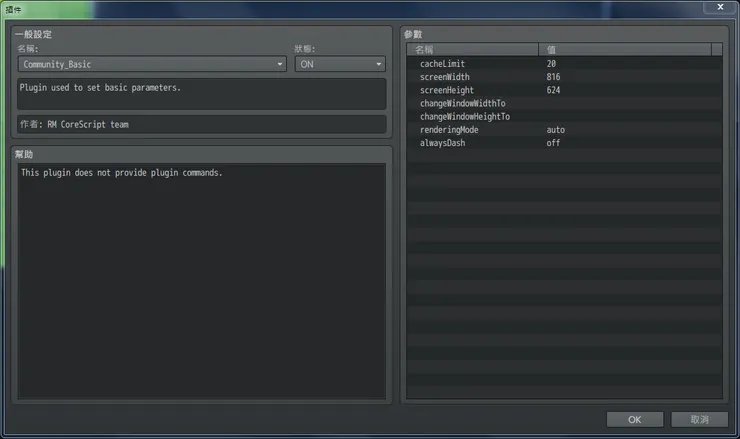Image resolution: width=740 pixels, height=439 pixels.
Task: Click the help text about plugin commands
Action: point(122,173)
